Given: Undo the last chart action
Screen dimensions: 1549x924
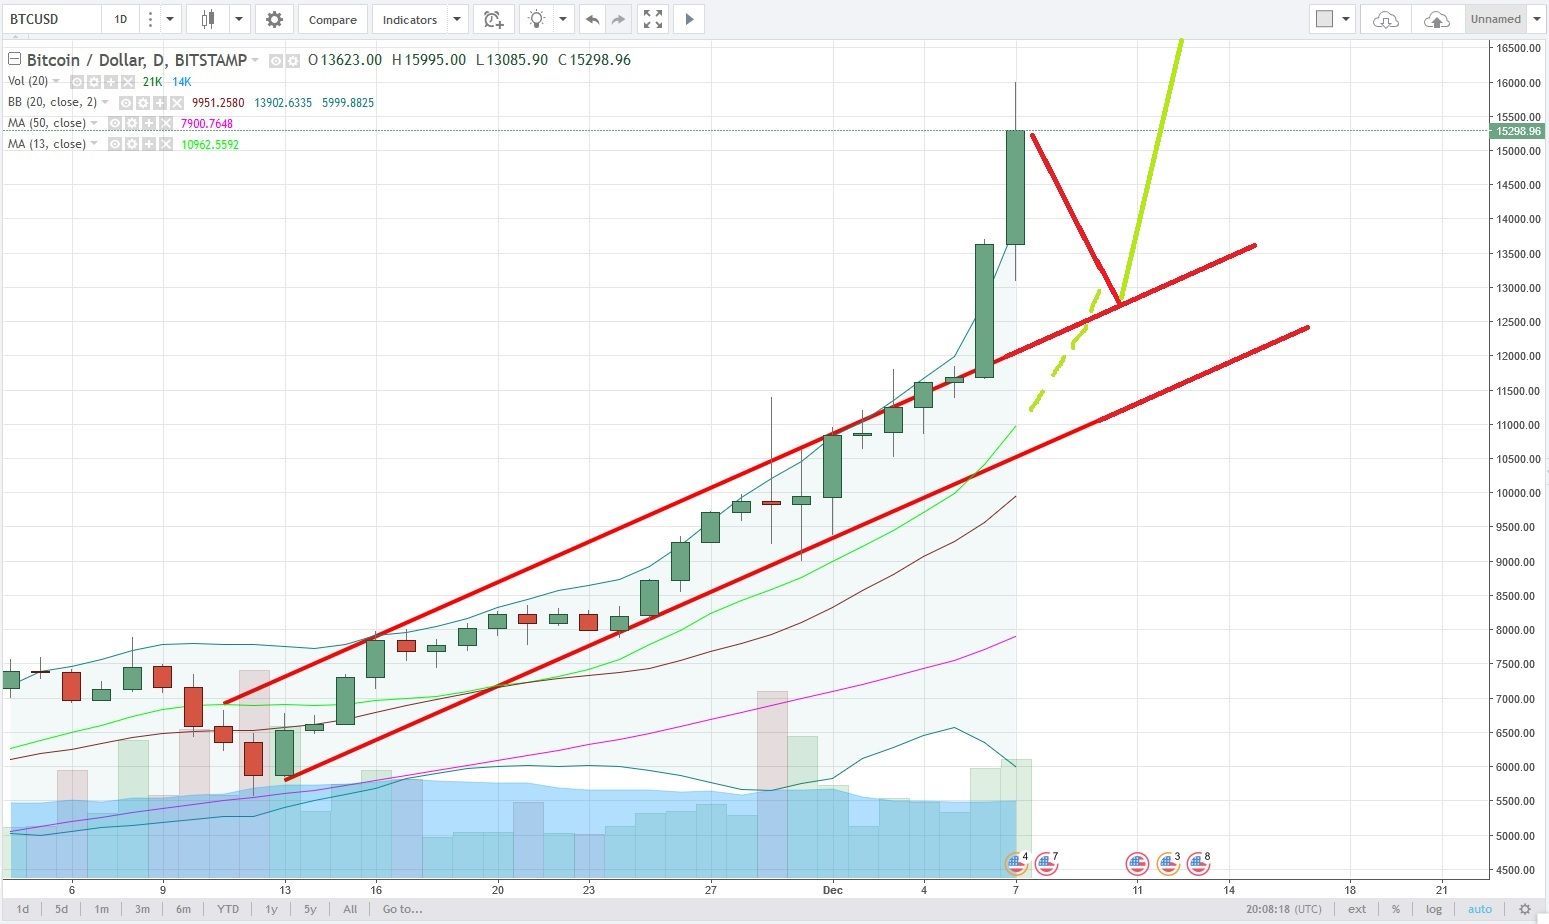Looking at the screenshot, I should [x=592, y=19].
